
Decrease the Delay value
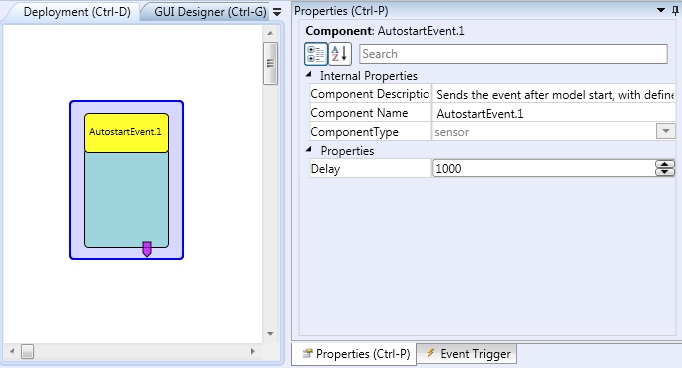(x=665, y=172)
